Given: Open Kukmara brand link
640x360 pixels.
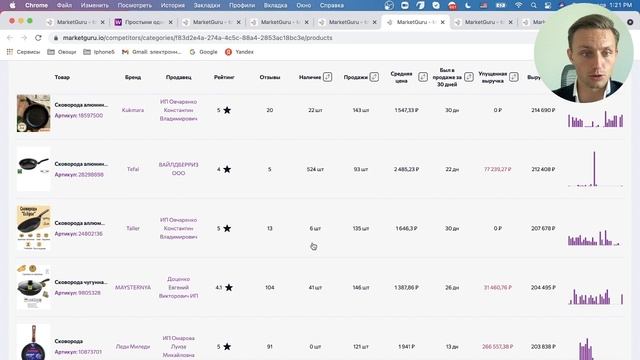Looking at the screenshot, I should [x=133, y=110].
